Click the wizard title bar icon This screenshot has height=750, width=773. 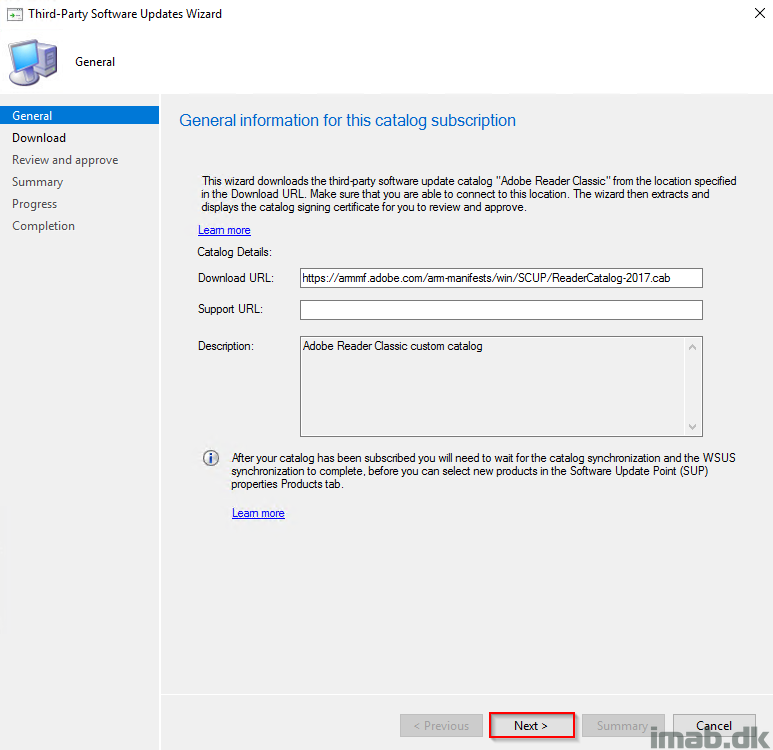click(x=15, y=14)
